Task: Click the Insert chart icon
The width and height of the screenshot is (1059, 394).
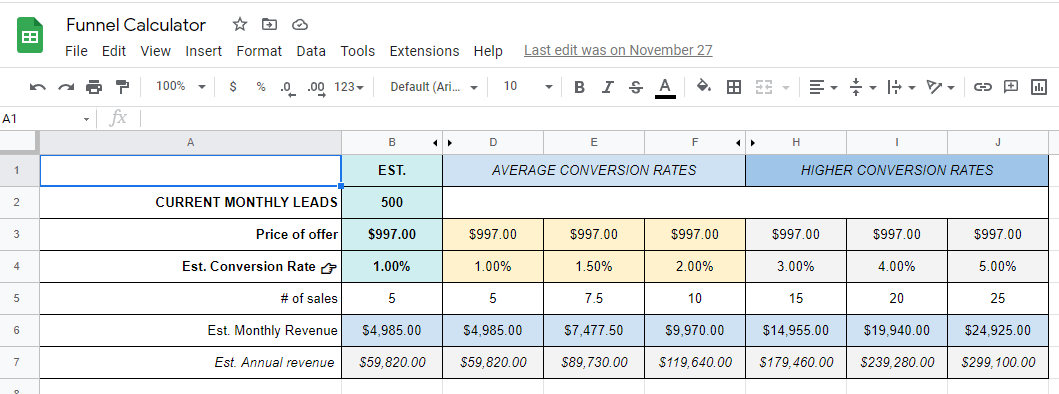Action: click(1038, 87)
